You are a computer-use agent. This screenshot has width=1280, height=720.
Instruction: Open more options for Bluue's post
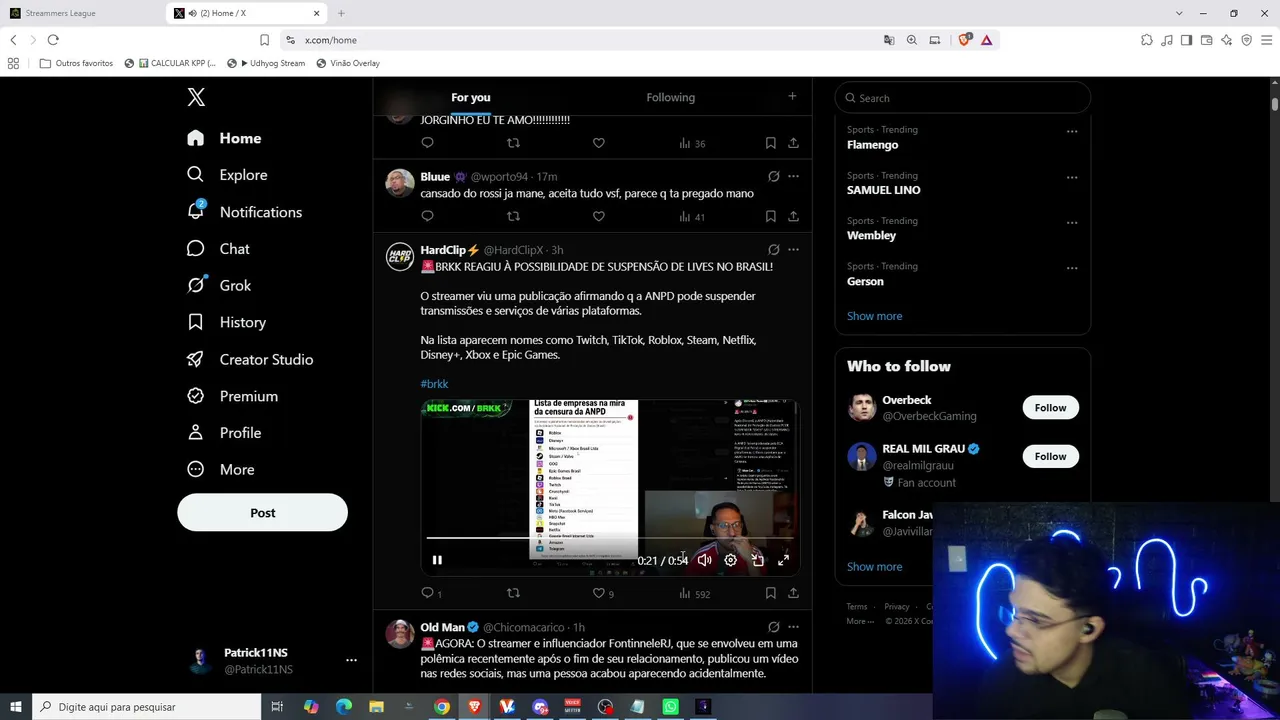pos(793,177)
